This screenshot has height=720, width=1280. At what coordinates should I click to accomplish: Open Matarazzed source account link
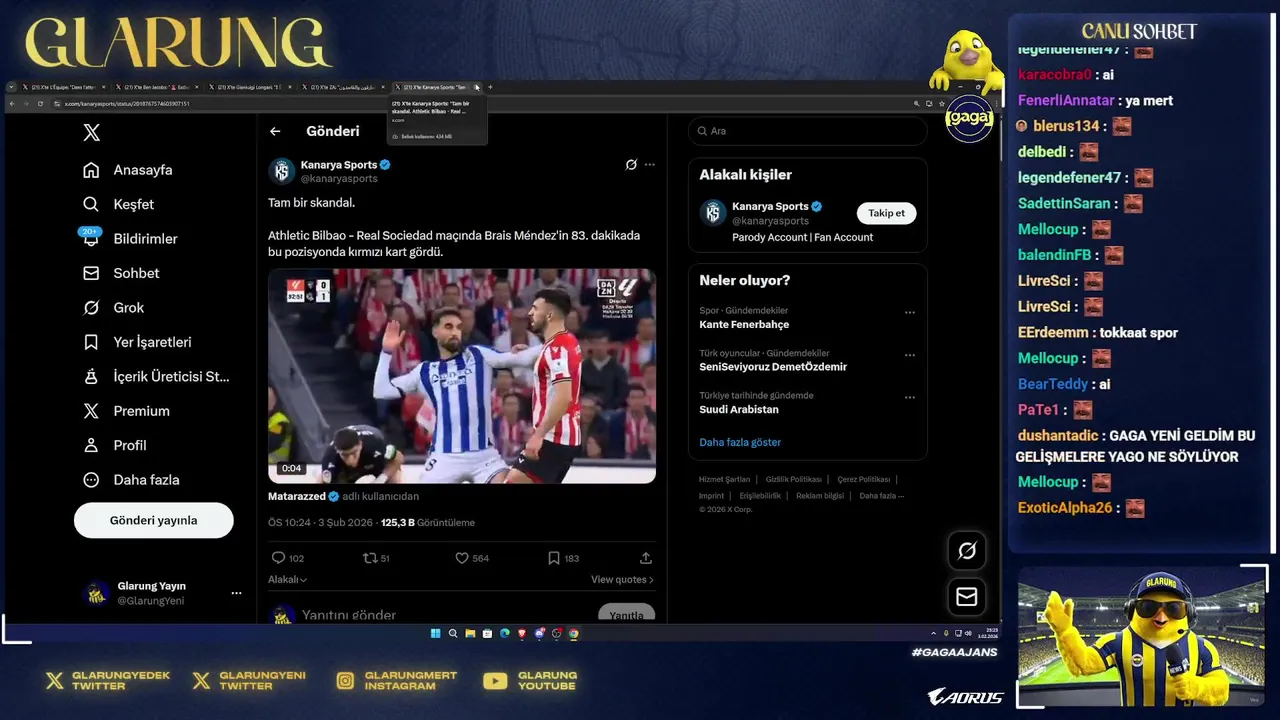click(x=298, y=496)
